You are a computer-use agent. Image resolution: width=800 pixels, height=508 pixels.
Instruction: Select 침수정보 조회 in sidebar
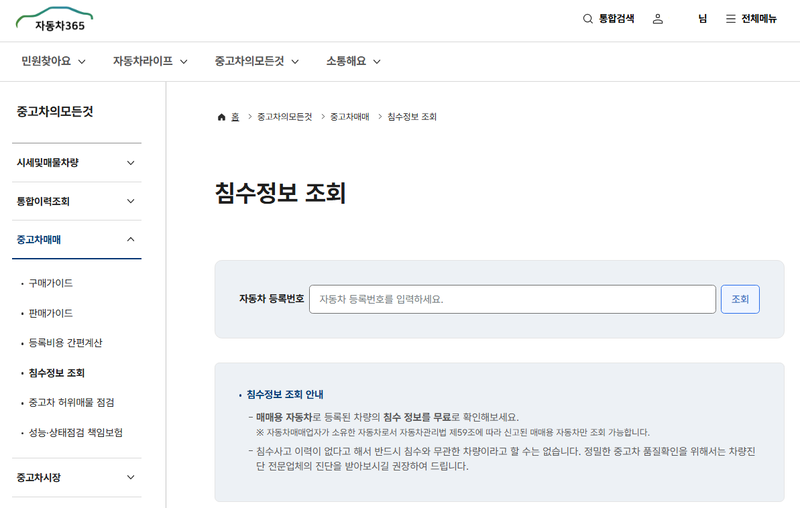click(x=57, y=373)
